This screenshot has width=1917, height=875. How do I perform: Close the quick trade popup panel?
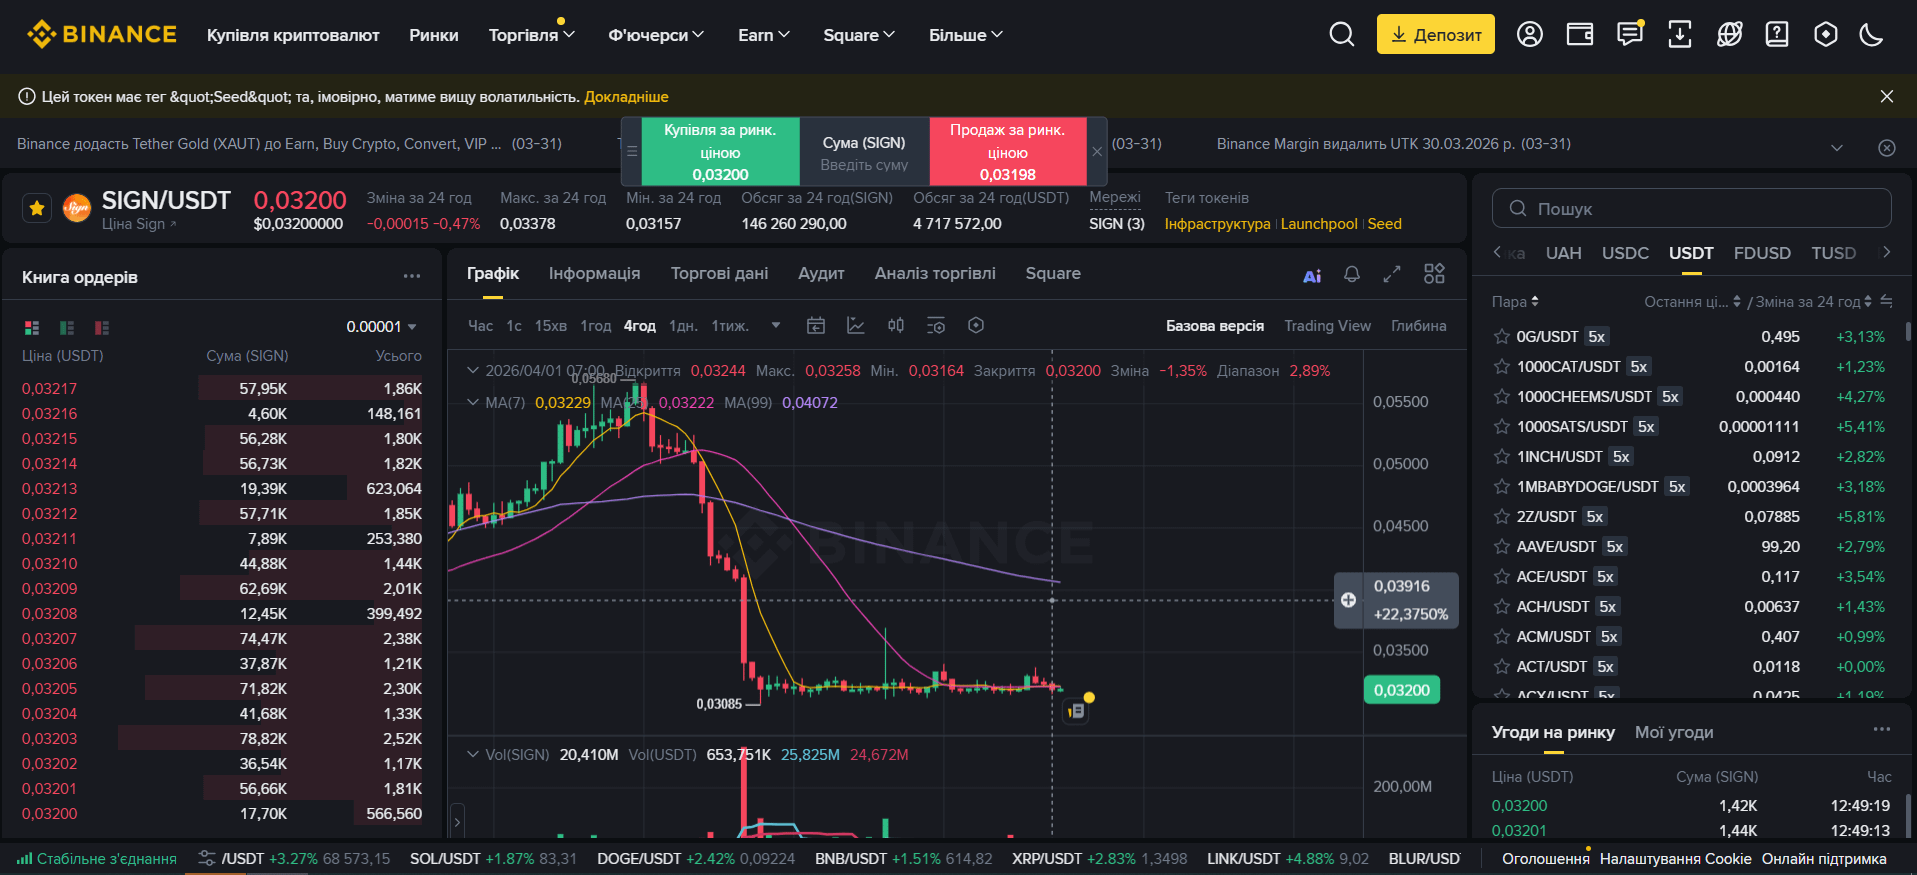(x=1097, y=152)
